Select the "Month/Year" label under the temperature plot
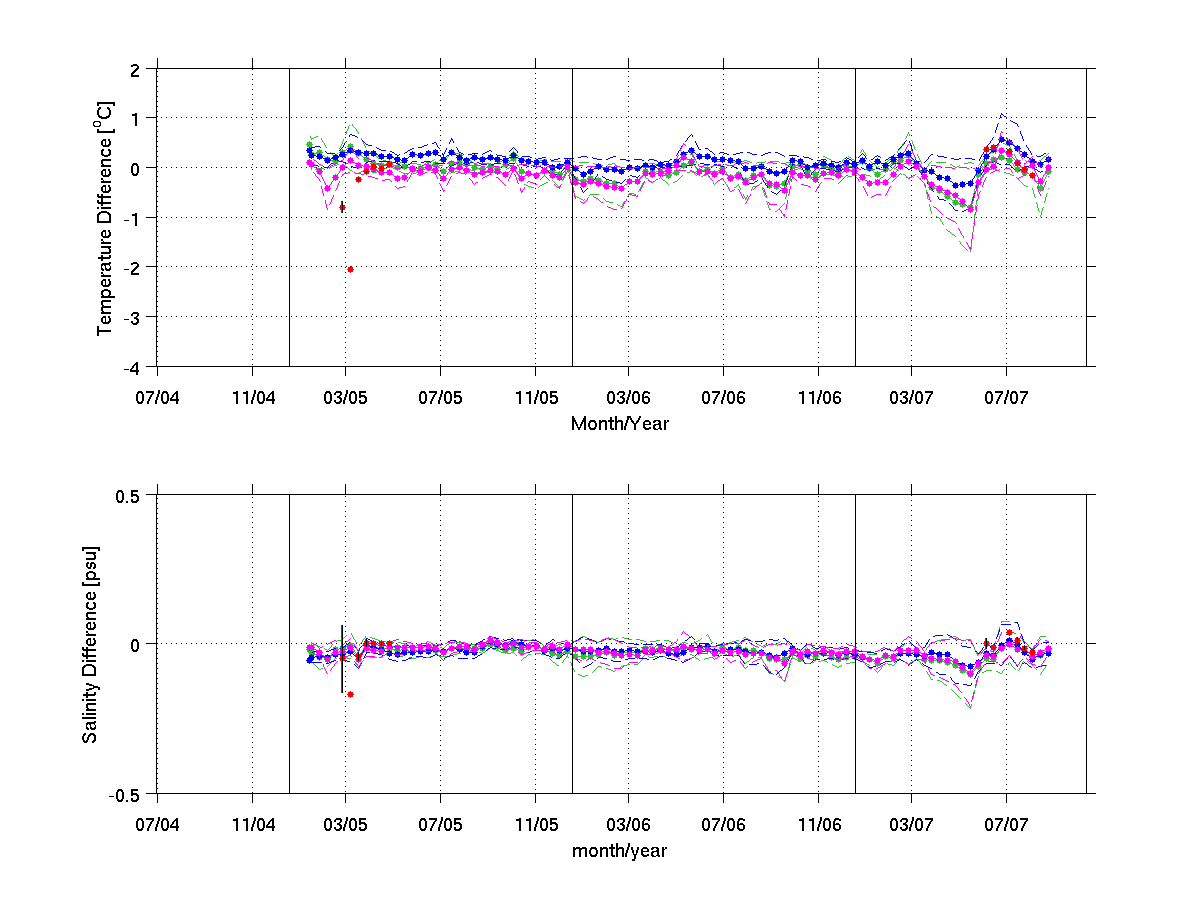This screenshot has height=900, width=1200. (620, 424)
